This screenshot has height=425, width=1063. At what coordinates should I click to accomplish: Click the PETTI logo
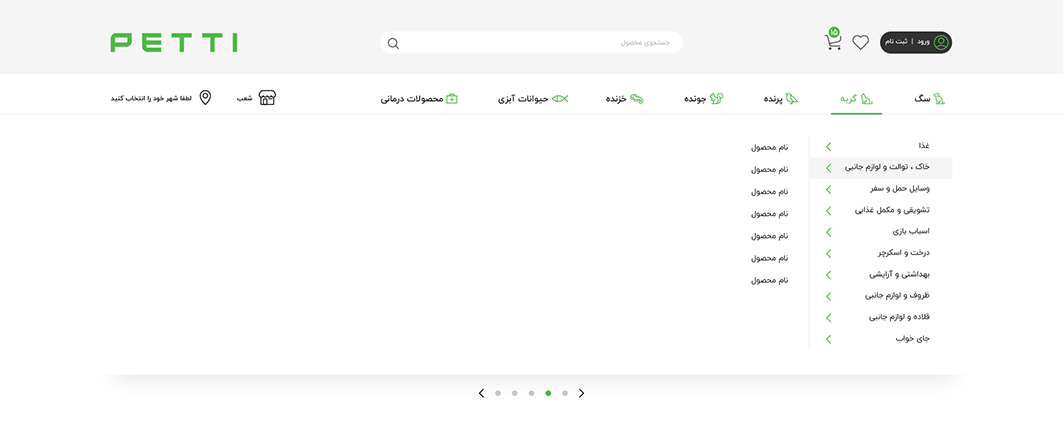coord(174,42)
